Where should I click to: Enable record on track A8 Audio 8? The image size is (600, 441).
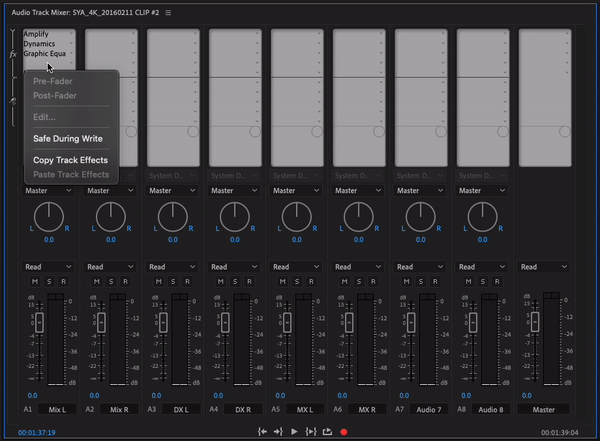click(x=497, y=282)
